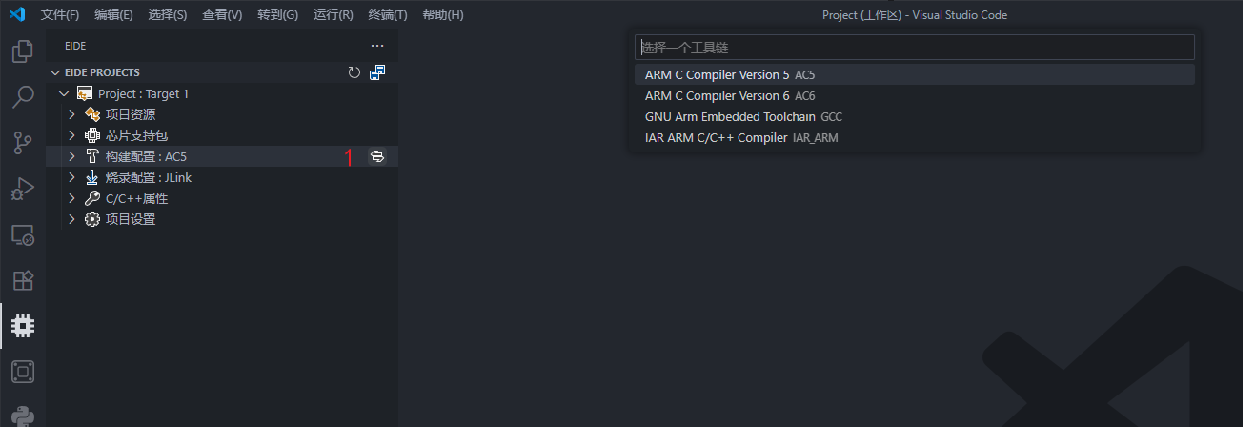Open EIDE panel more actions ellipsis
Viewport: 1243px width, 427px height.
point(377,46)
